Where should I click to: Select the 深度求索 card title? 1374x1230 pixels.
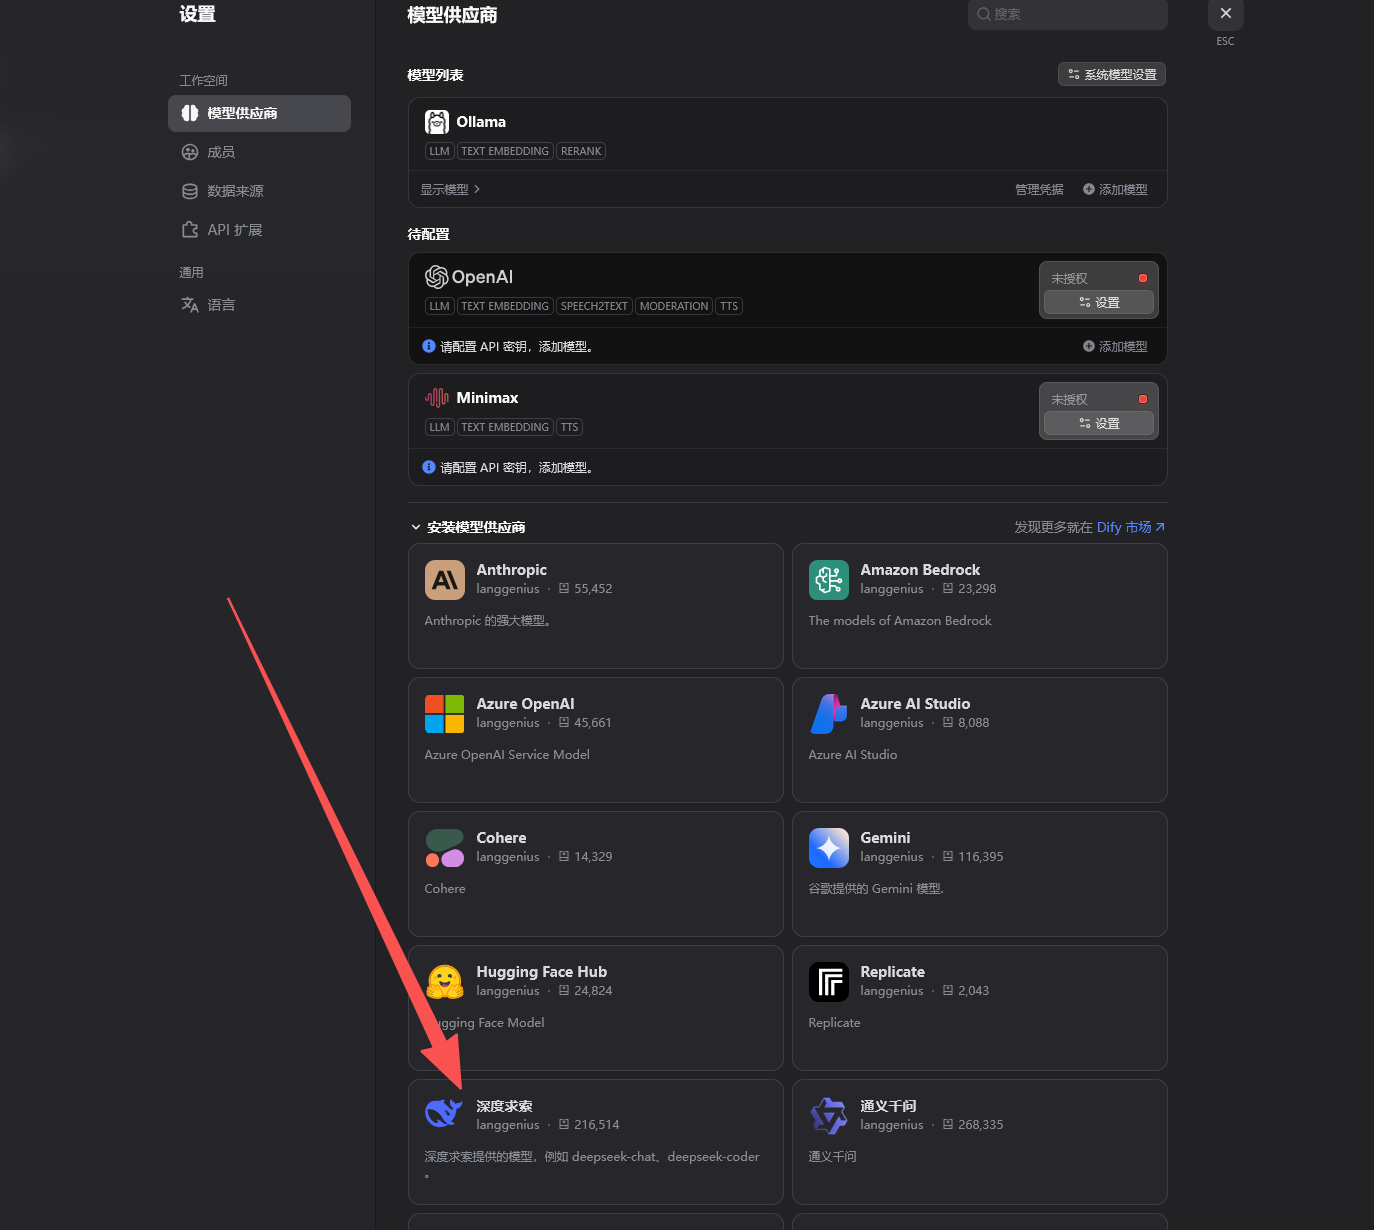point(504,1106)
